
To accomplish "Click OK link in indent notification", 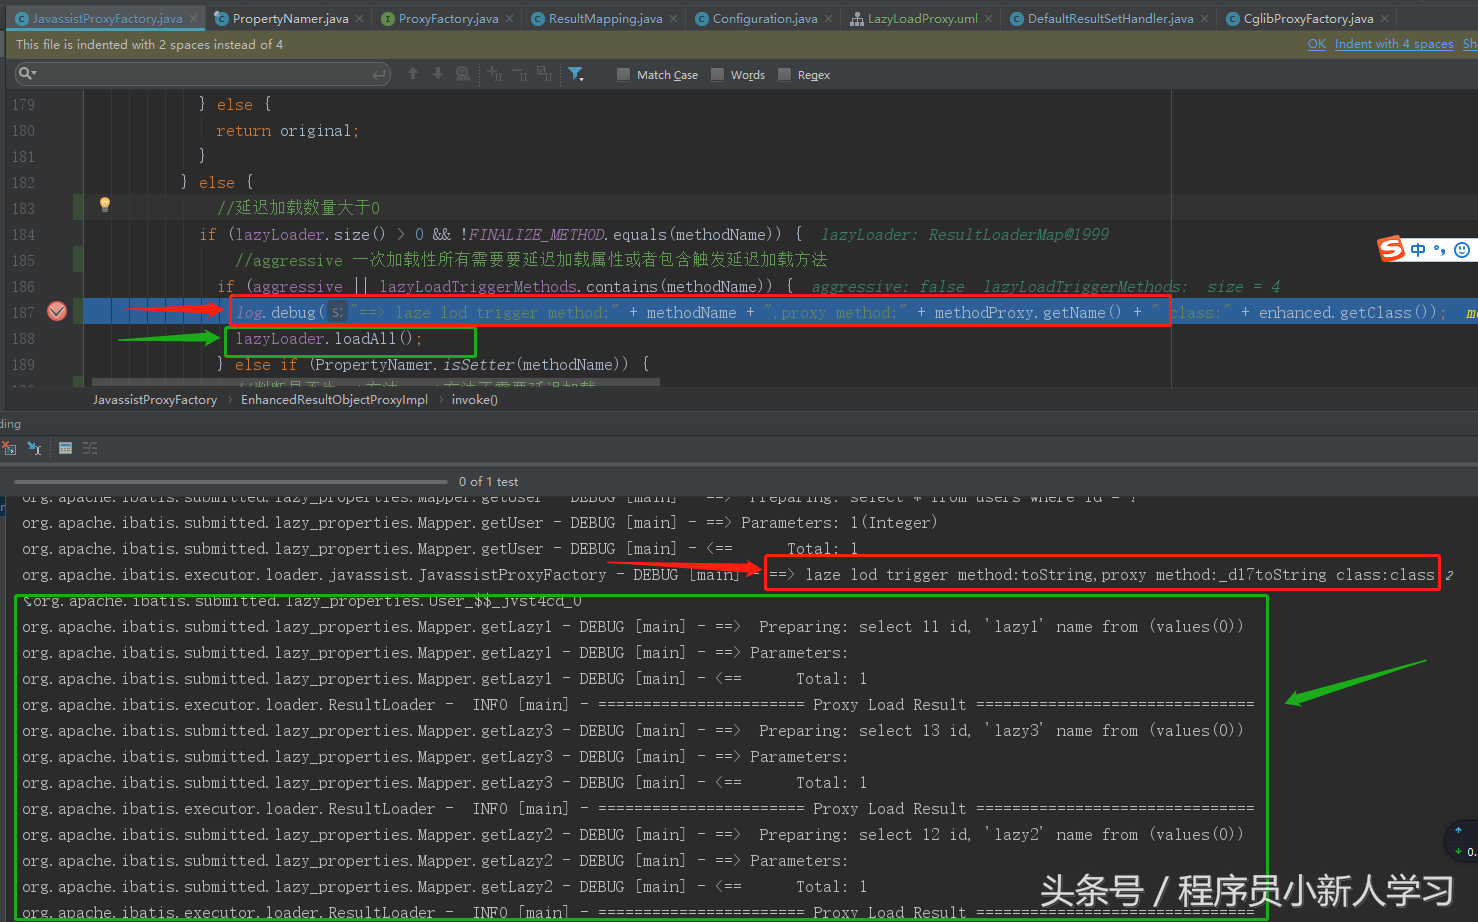I will (1317, 44).
